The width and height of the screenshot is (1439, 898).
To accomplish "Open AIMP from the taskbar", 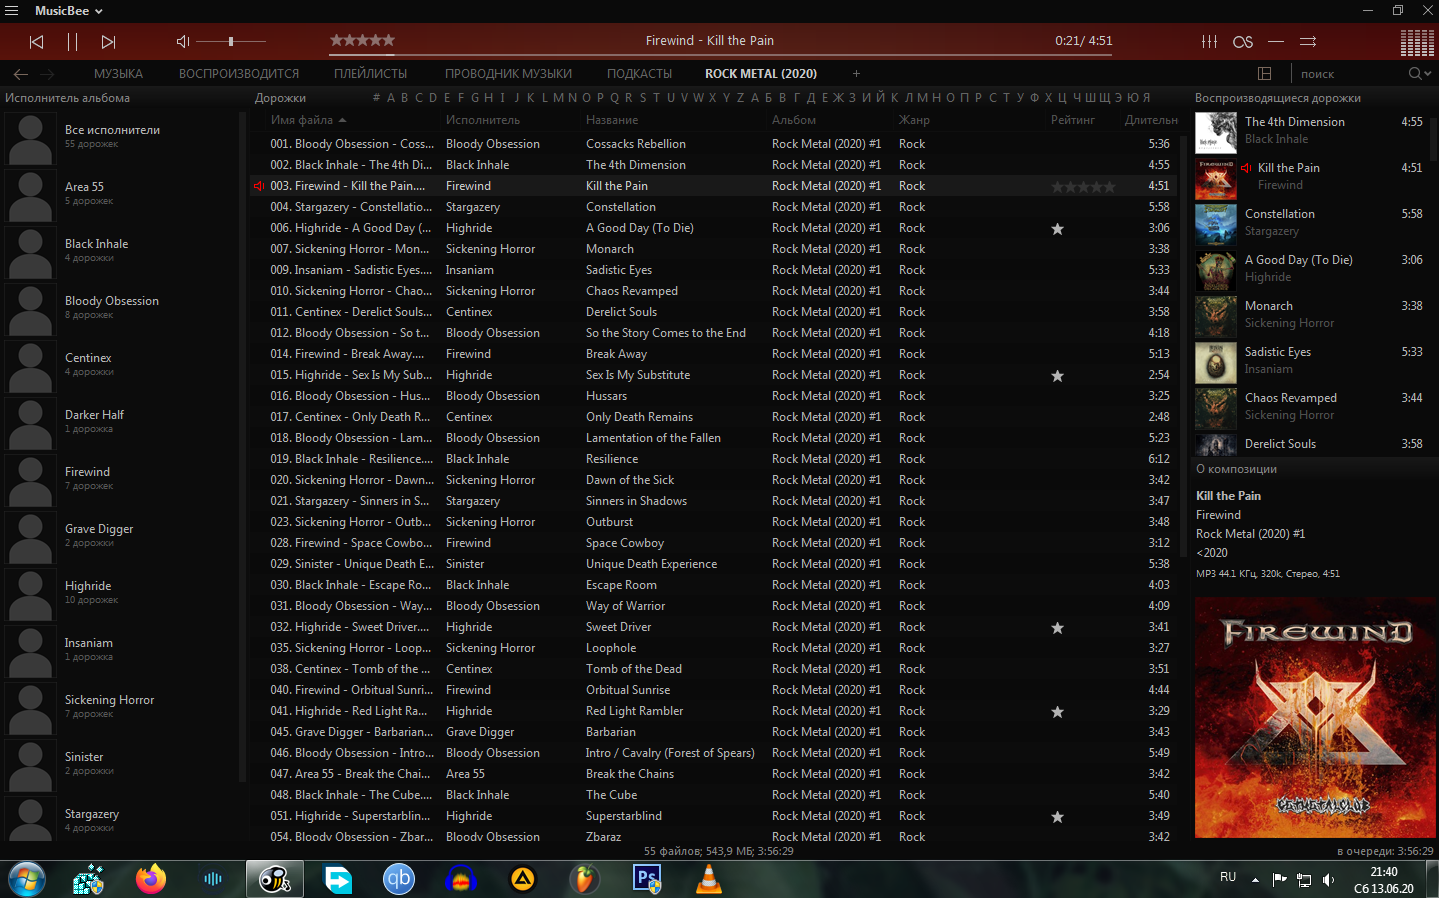I will click(523, 879).
